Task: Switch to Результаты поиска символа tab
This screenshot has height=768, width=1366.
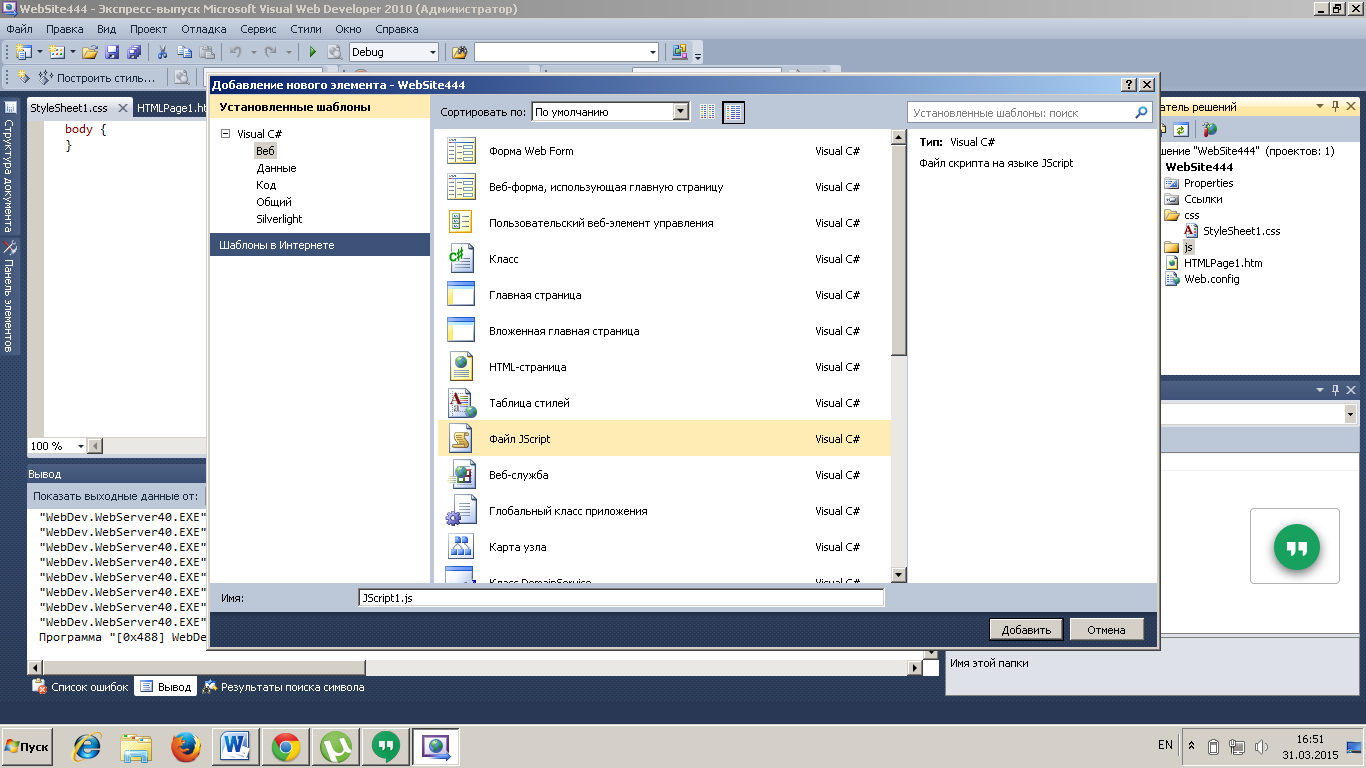Action: click(283, 687)
